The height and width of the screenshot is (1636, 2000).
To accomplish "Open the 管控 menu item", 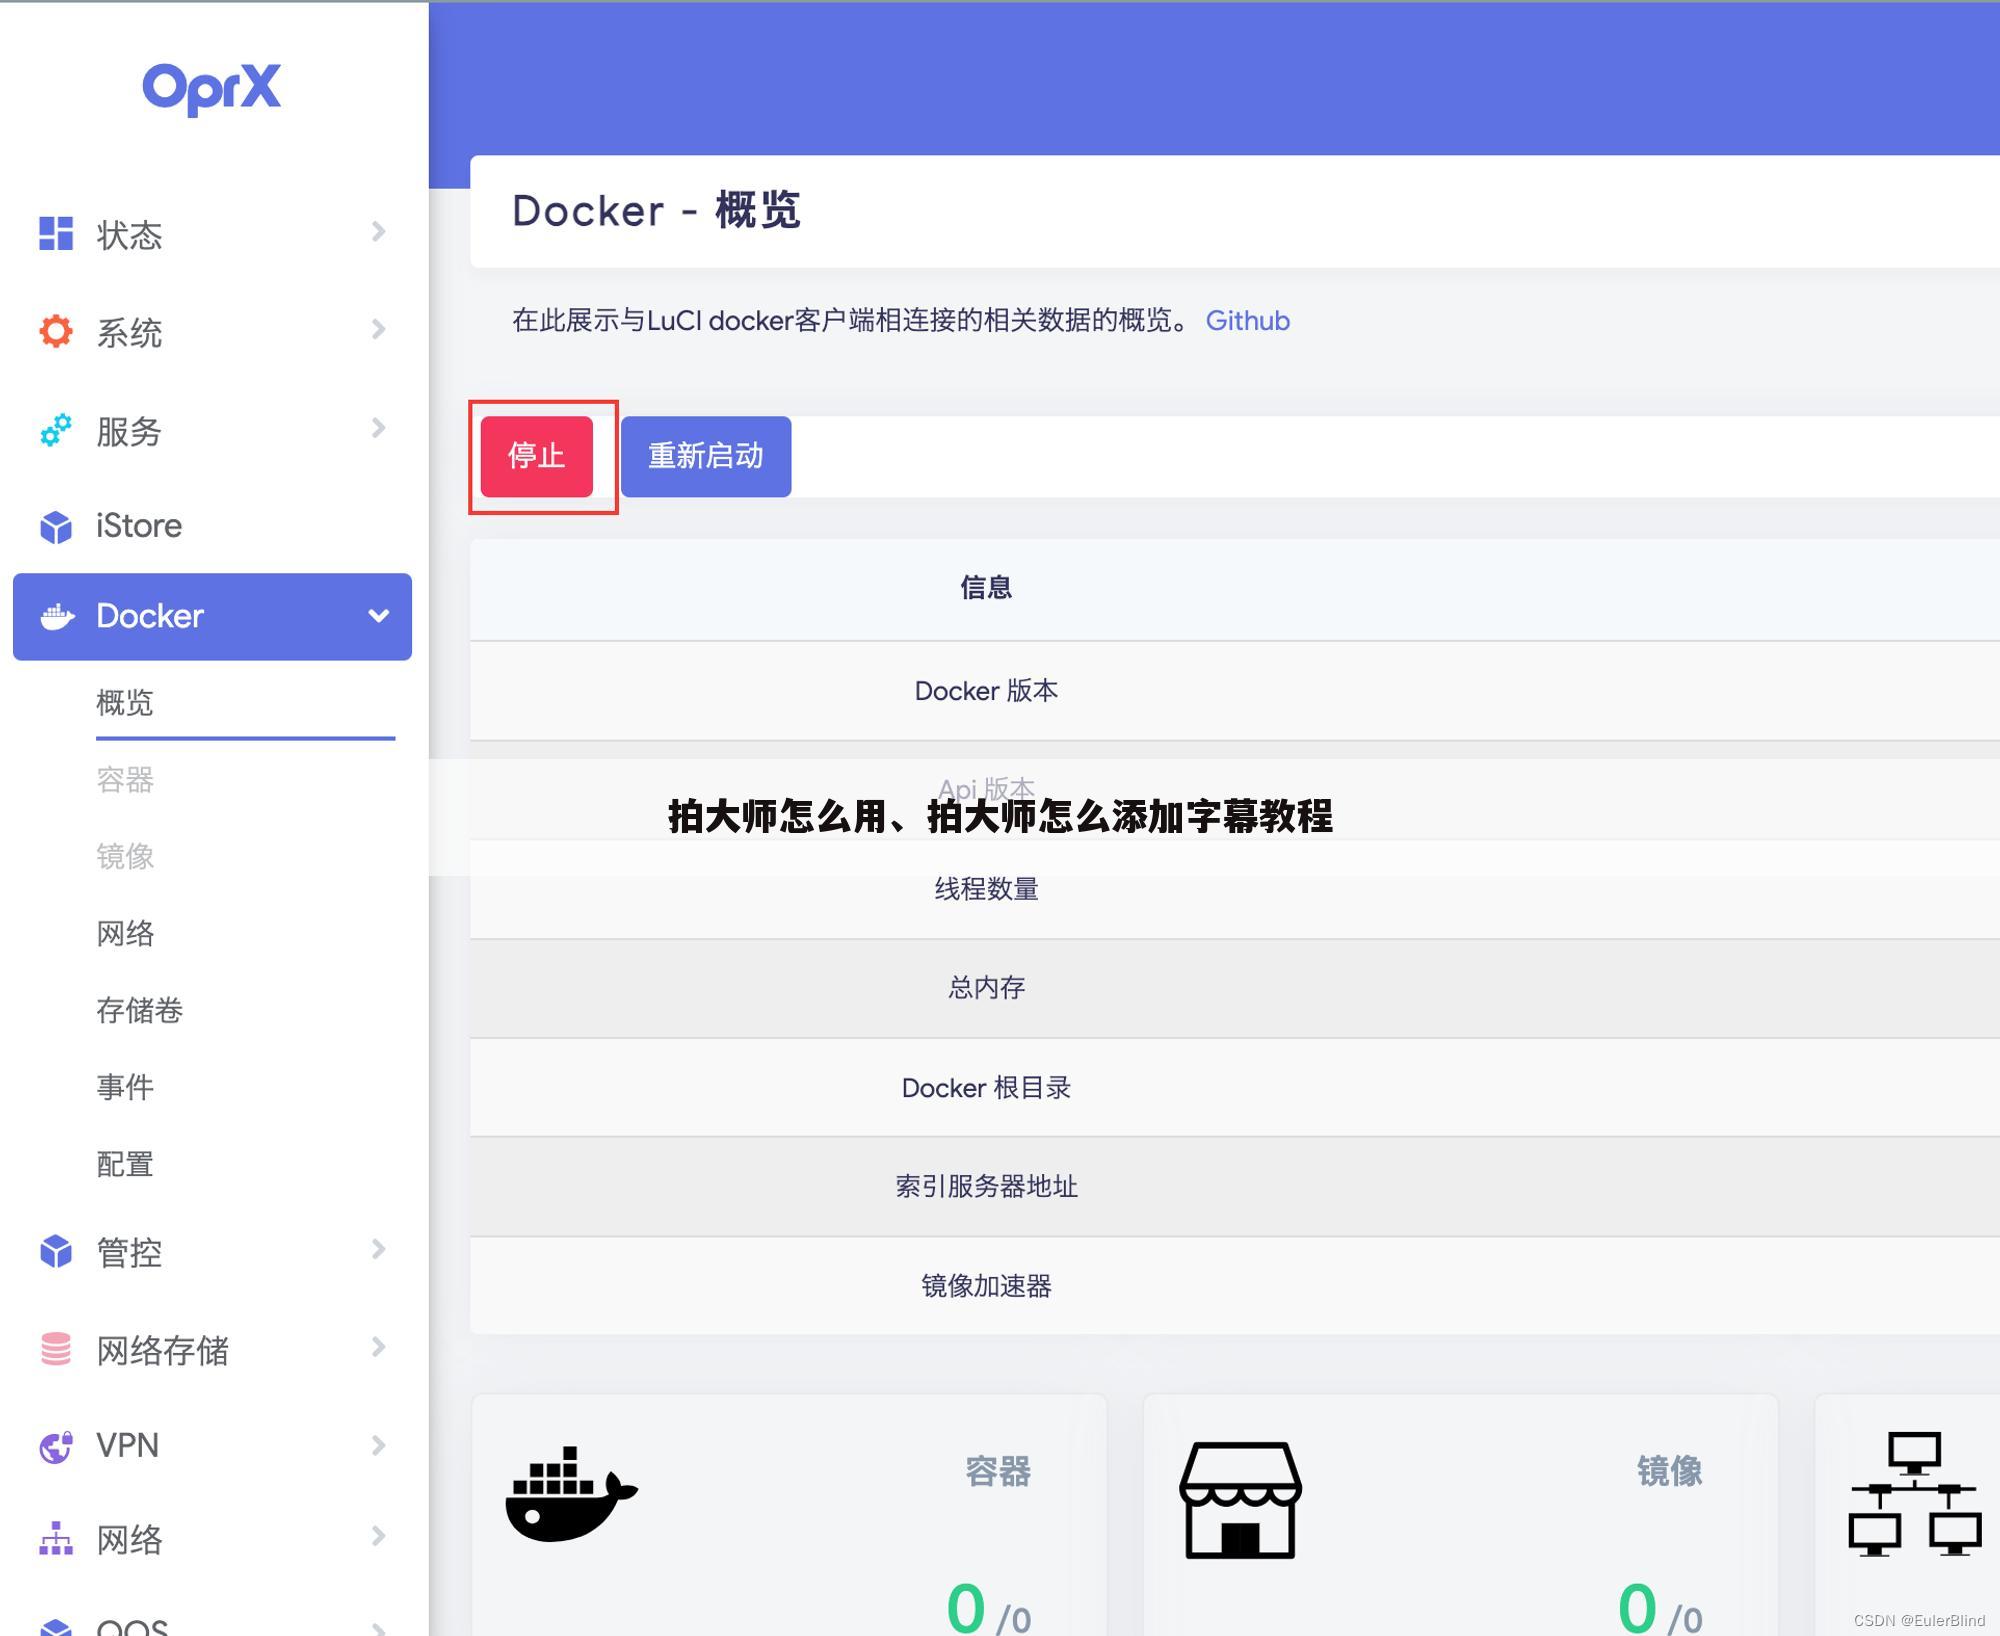I will click(x=212, y=1251).
